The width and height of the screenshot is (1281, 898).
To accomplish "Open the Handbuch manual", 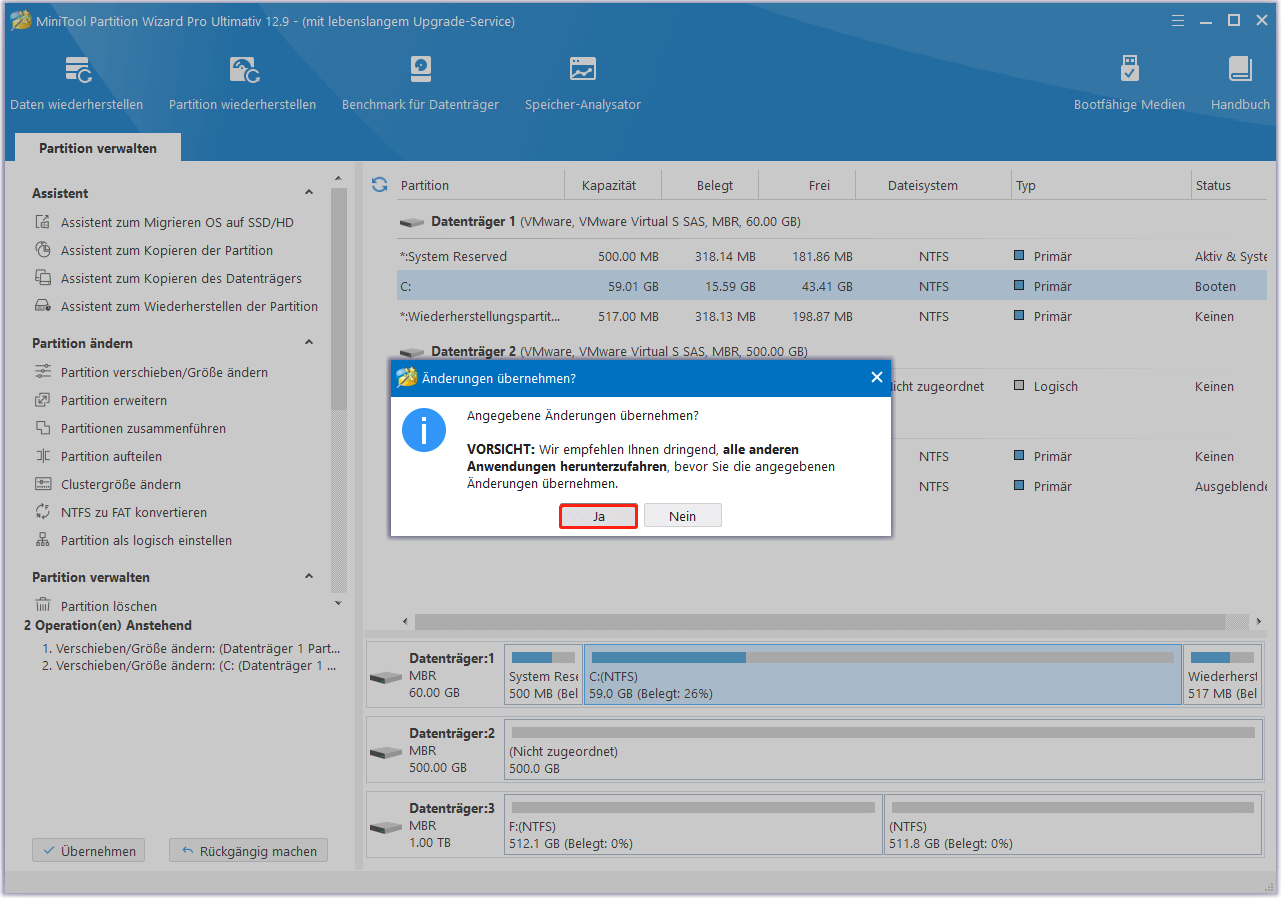I will [1240, 83].
